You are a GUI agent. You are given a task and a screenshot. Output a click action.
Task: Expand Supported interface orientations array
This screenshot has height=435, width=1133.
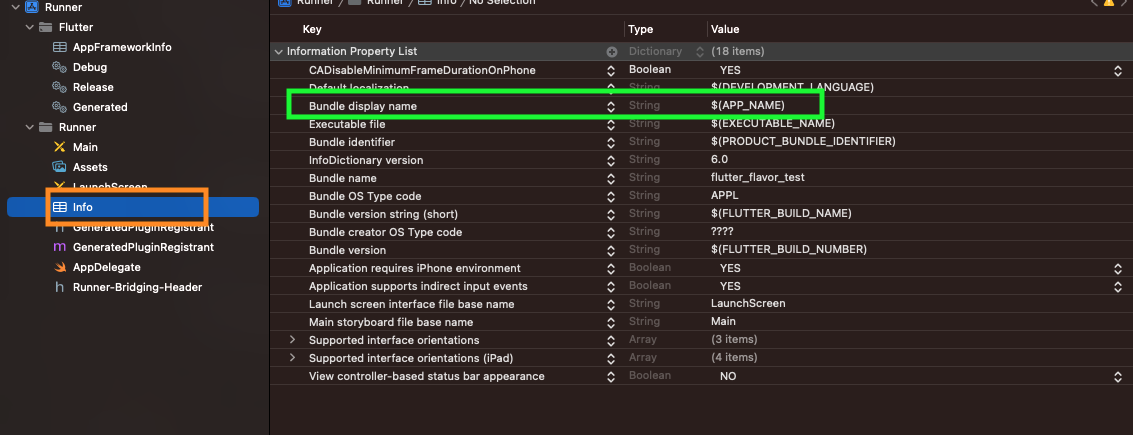tap(293, 340)
